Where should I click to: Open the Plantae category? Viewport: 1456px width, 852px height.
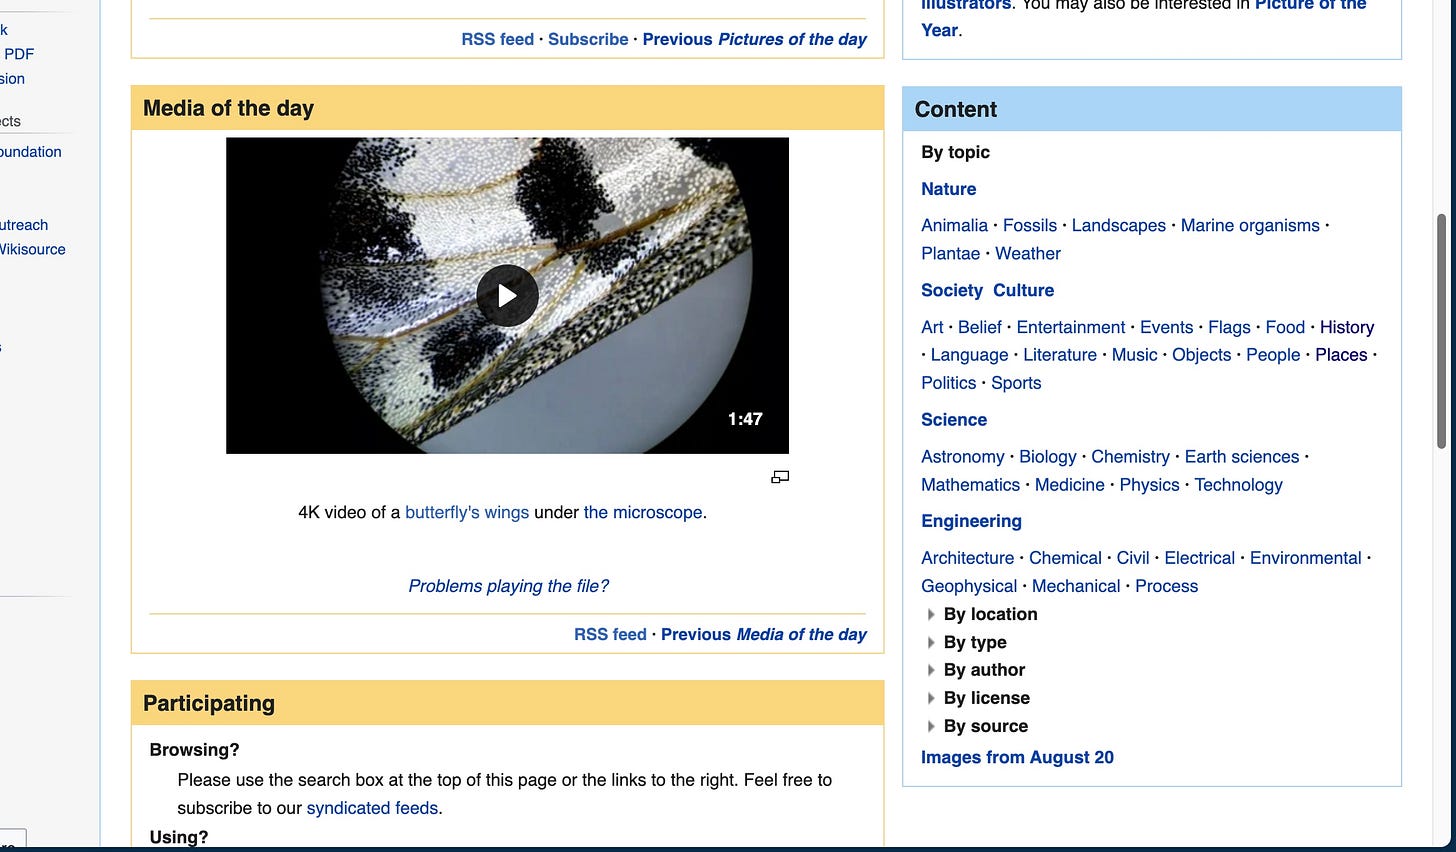(x=950, y=254)
